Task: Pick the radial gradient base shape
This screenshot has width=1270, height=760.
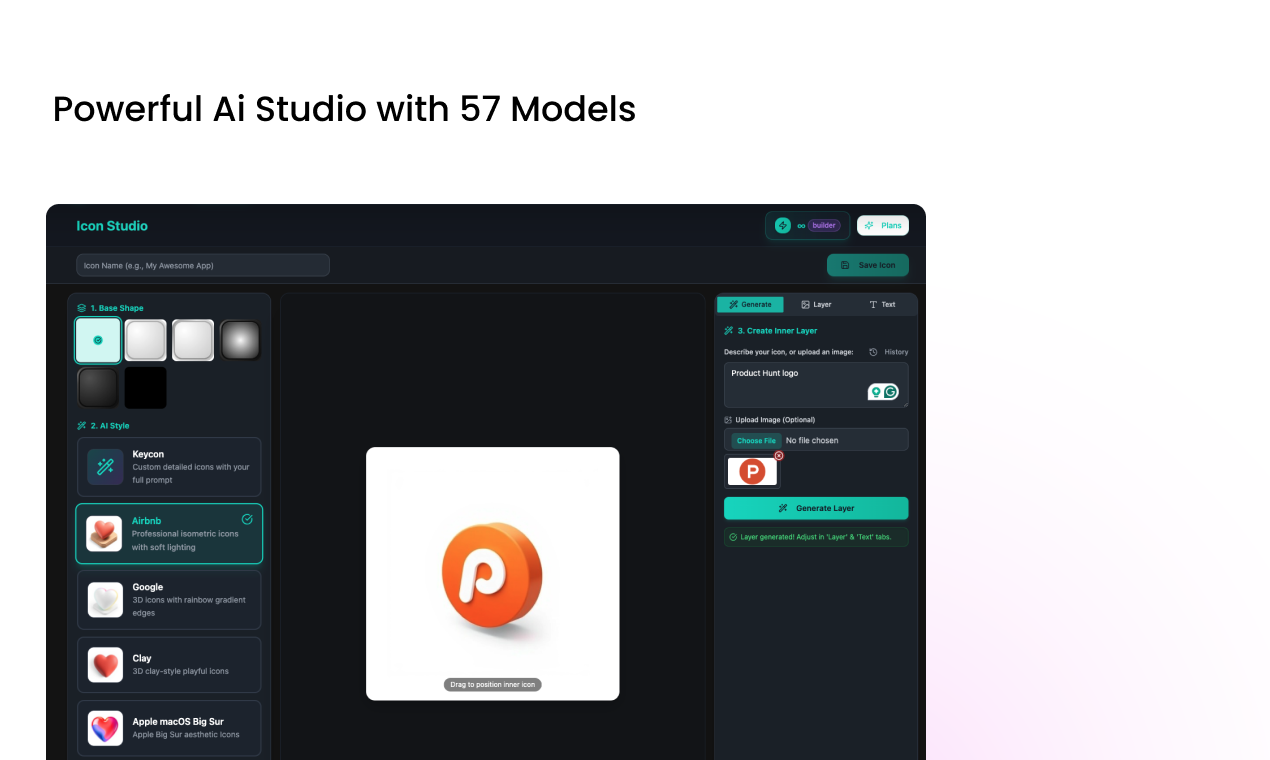Action: coord(240,340)
